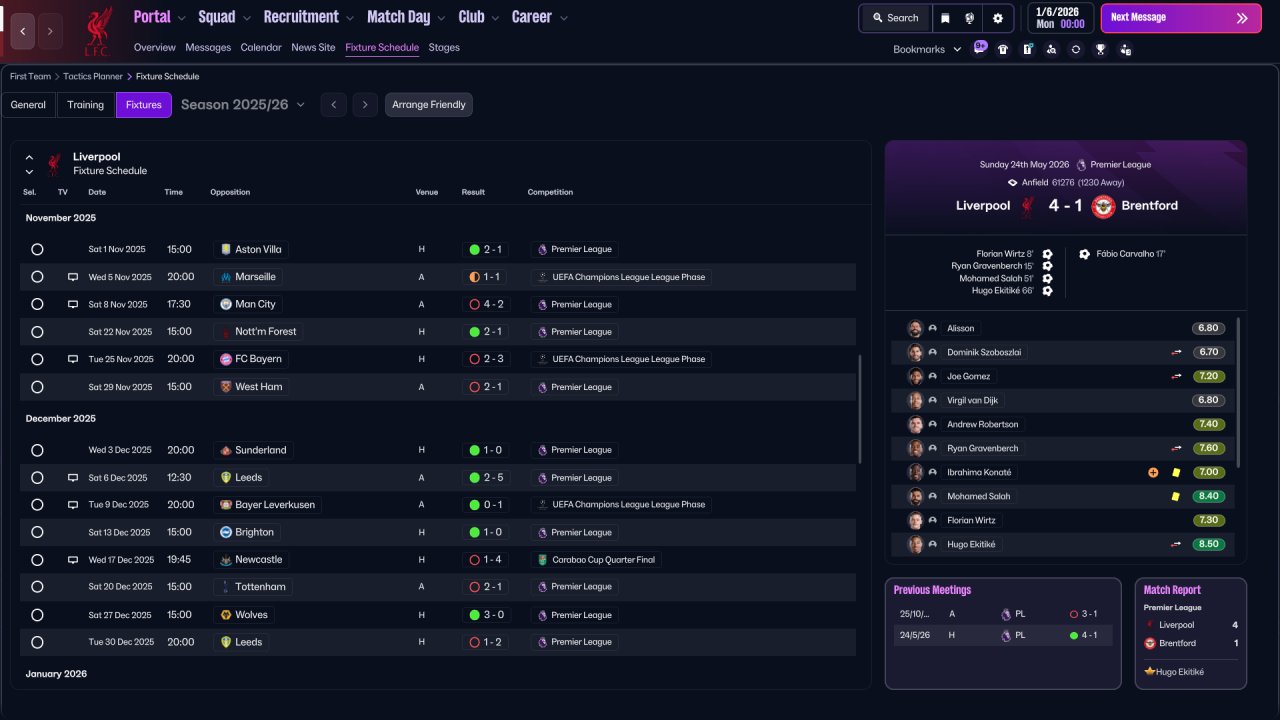Expand the Squad menu dropdown
1280x720 pixels.
(x=246, y=18)
